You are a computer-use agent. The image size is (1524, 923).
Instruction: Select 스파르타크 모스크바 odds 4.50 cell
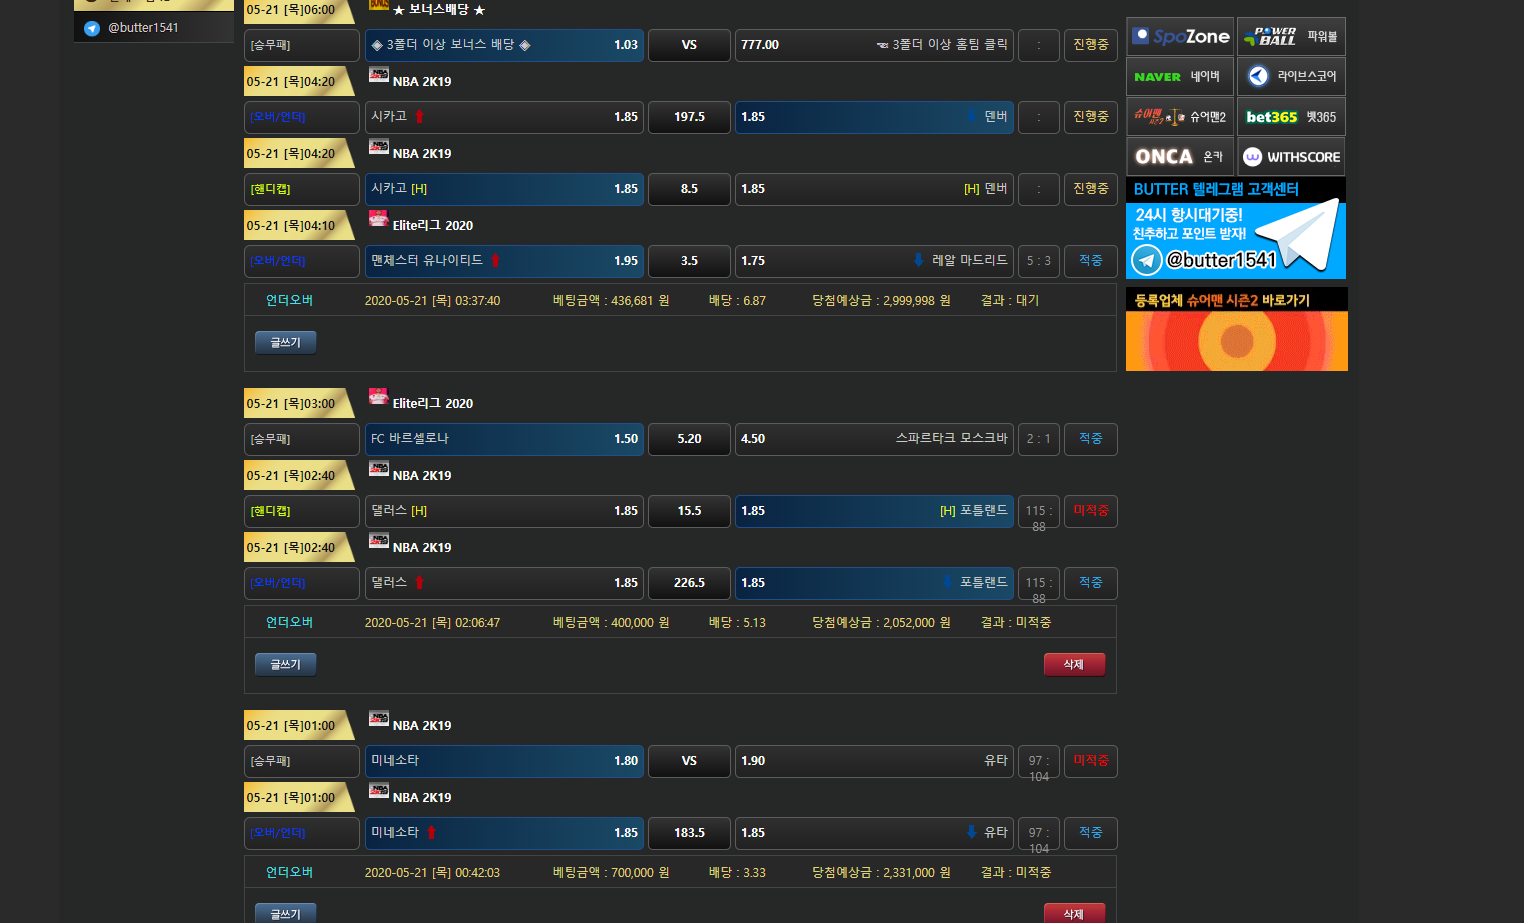[874, 439]
